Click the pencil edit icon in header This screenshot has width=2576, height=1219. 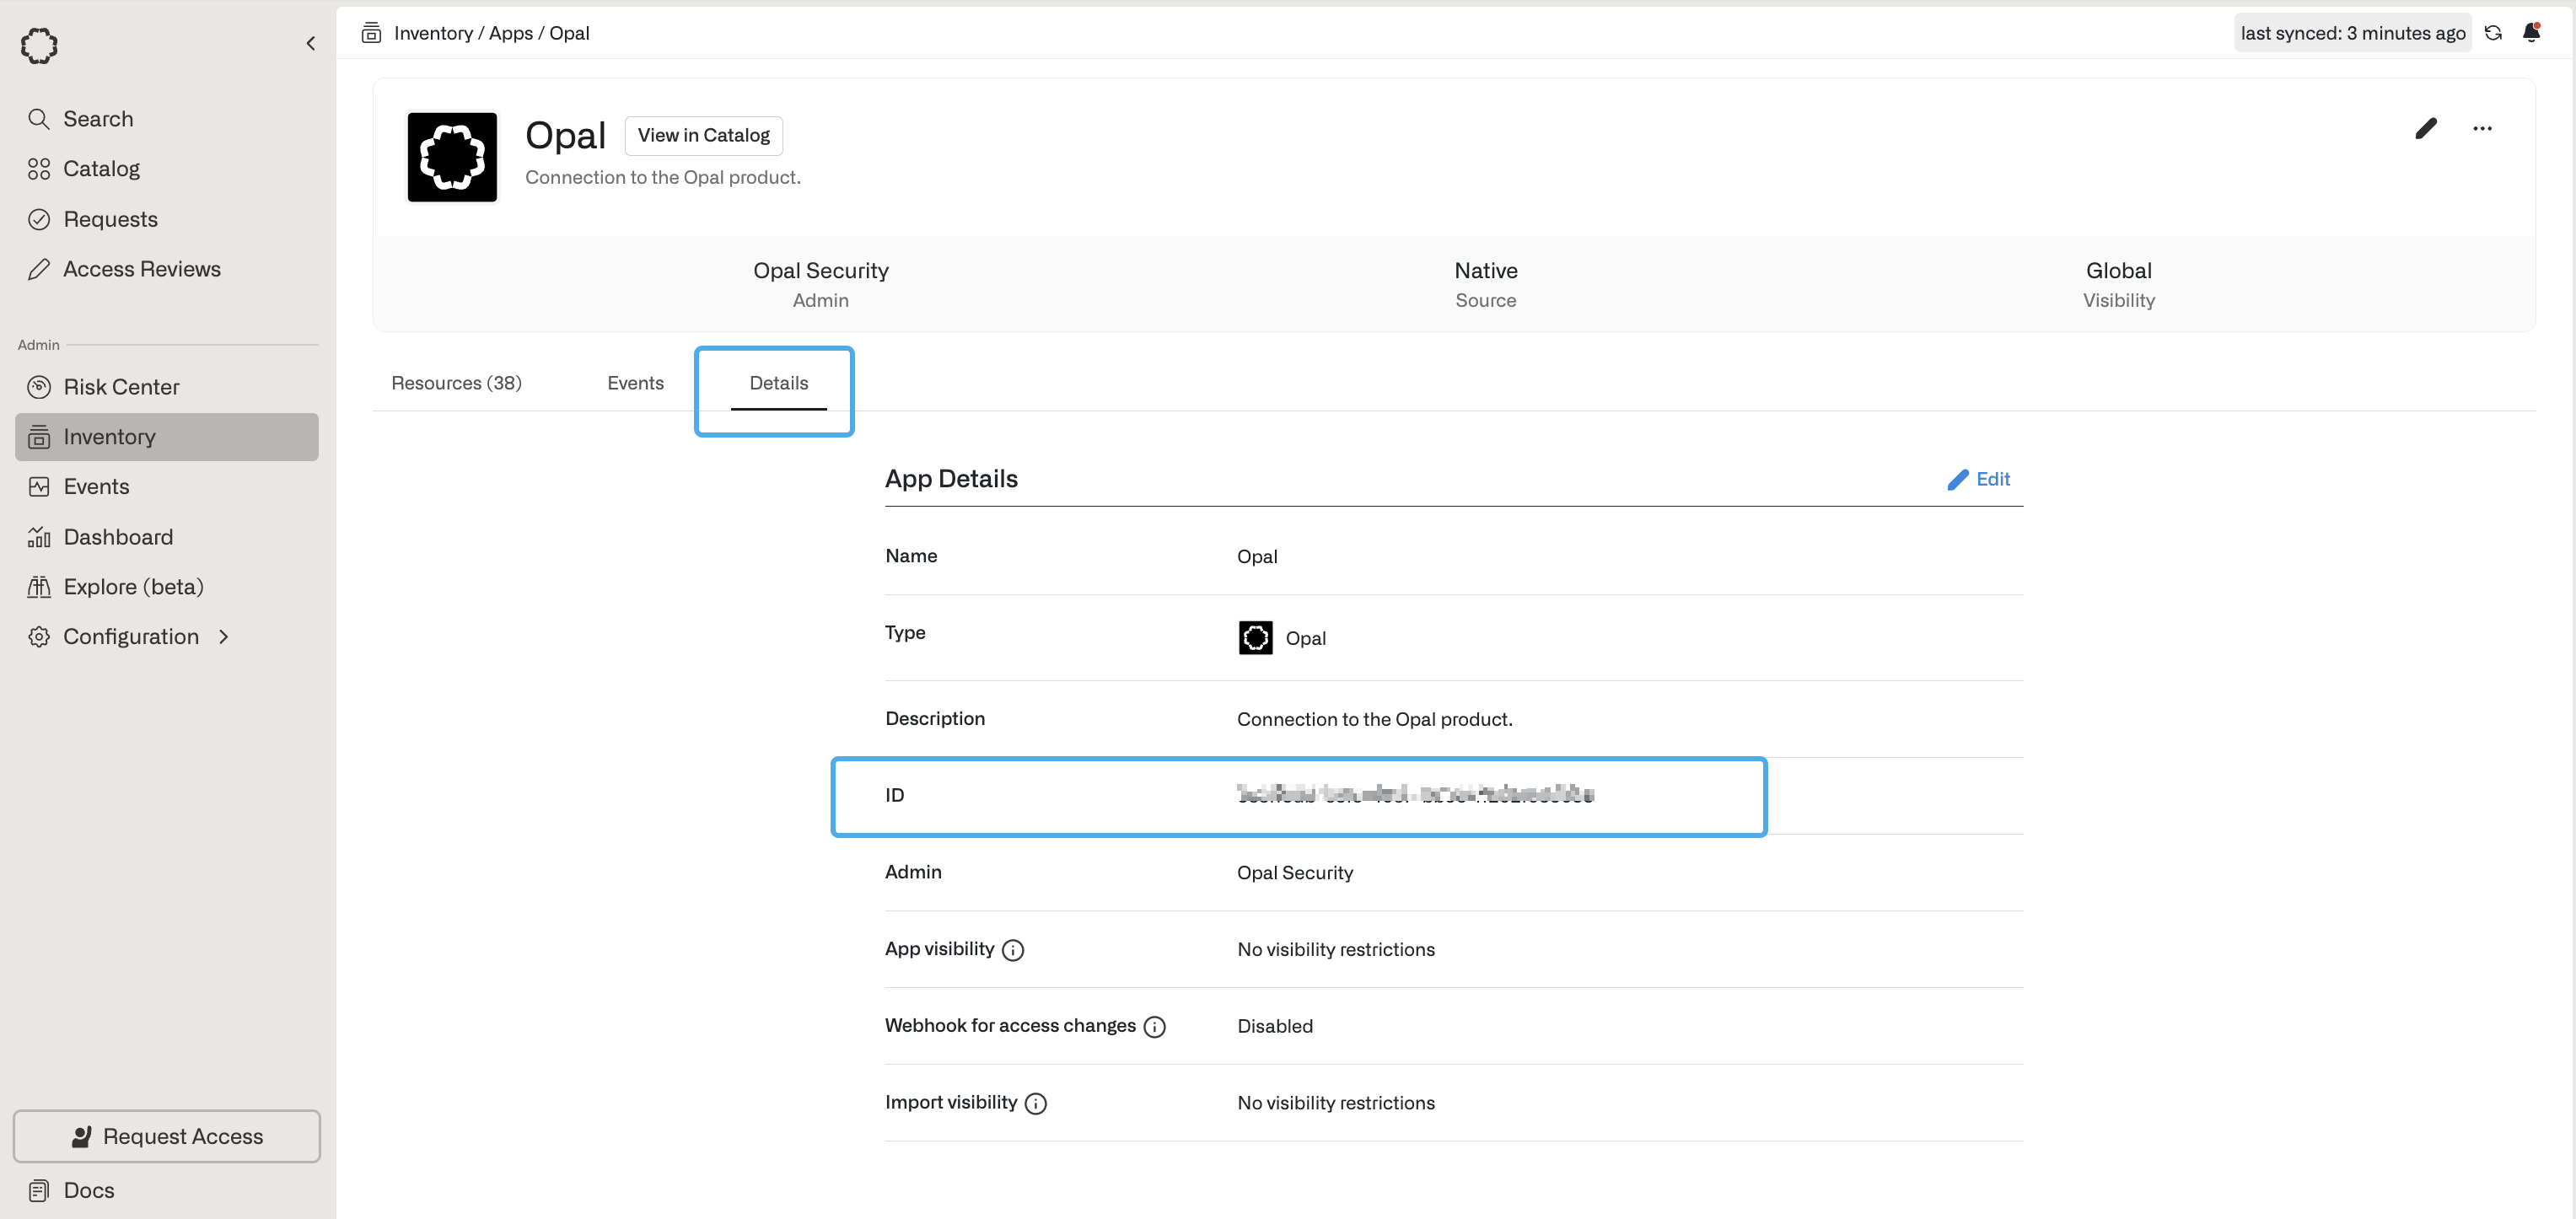[2426, 128]
